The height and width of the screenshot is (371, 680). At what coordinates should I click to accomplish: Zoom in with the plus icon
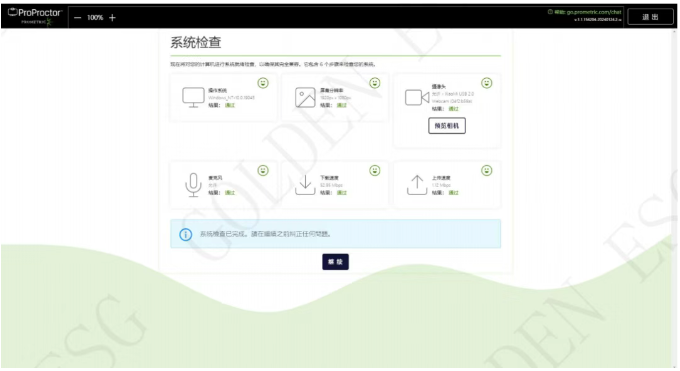(x=112, y=18)
